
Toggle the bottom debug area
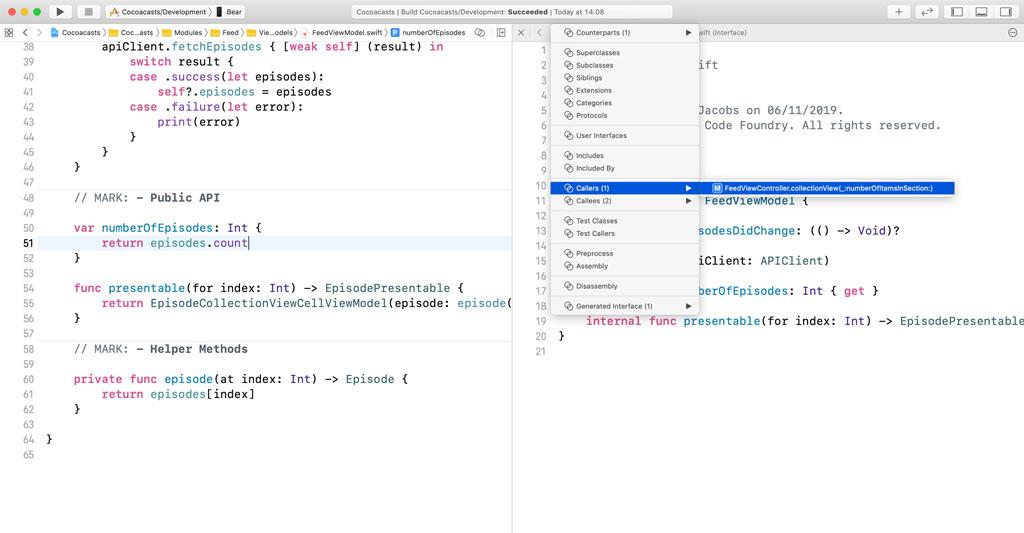982,12
